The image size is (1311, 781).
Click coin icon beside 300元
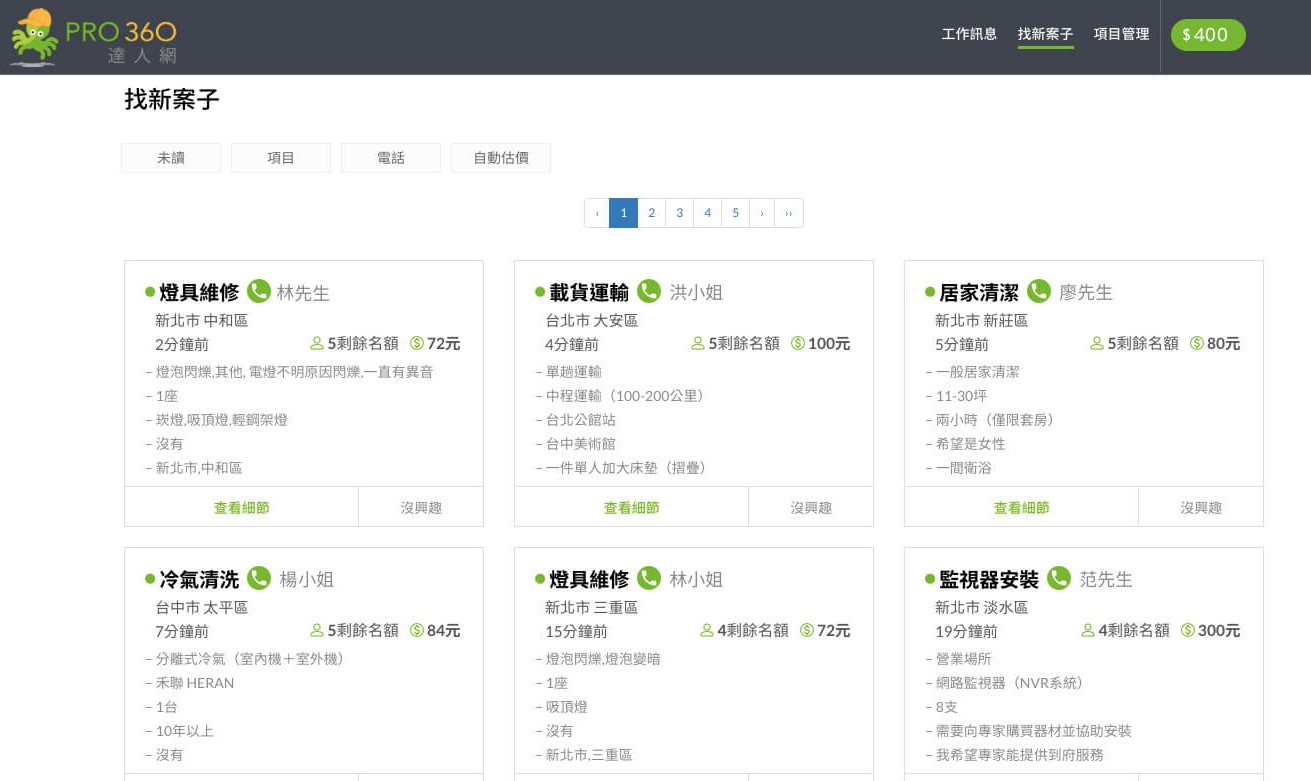pyautogui.click(x=1188, y=630)
